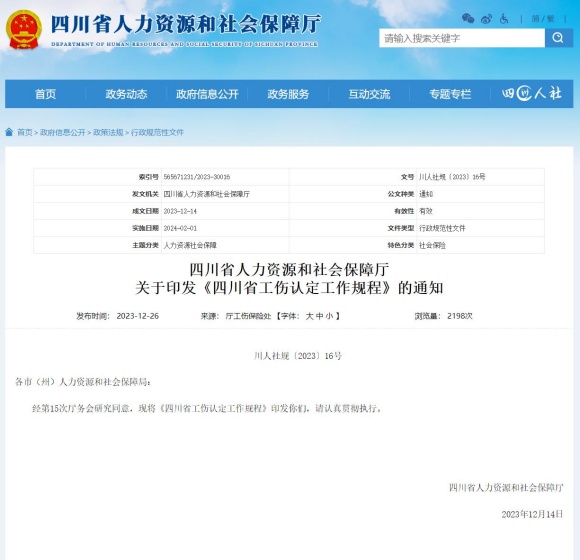Follow the 政策法规 breadcrumb link
Screen dimensions: 580x560
click(108, 132)
